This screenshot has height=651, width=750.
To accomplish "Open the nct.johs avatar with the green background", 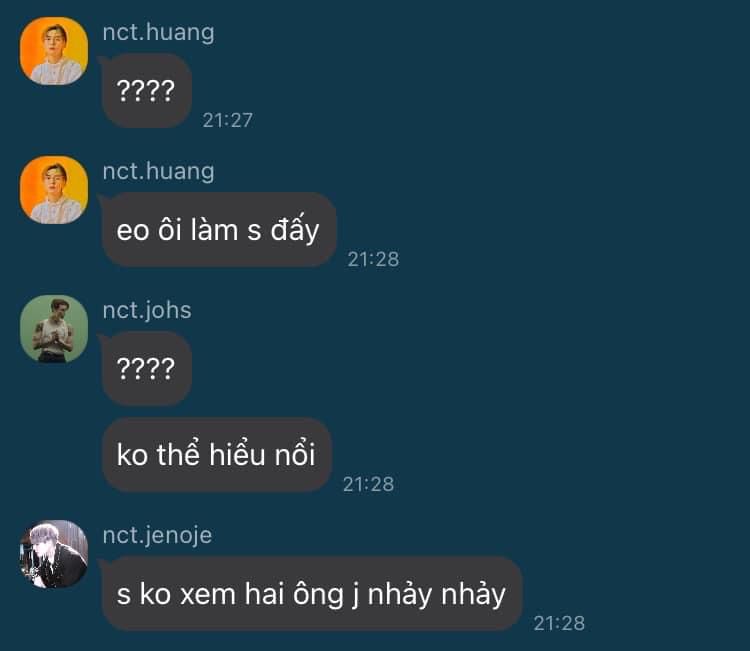I will tap(54, 329).
